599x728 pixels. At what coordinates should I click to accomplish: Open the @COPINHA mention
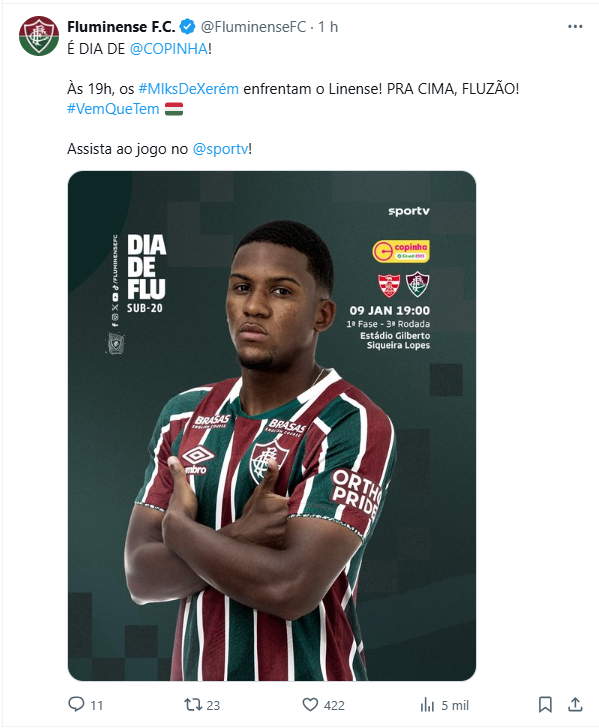169,49
